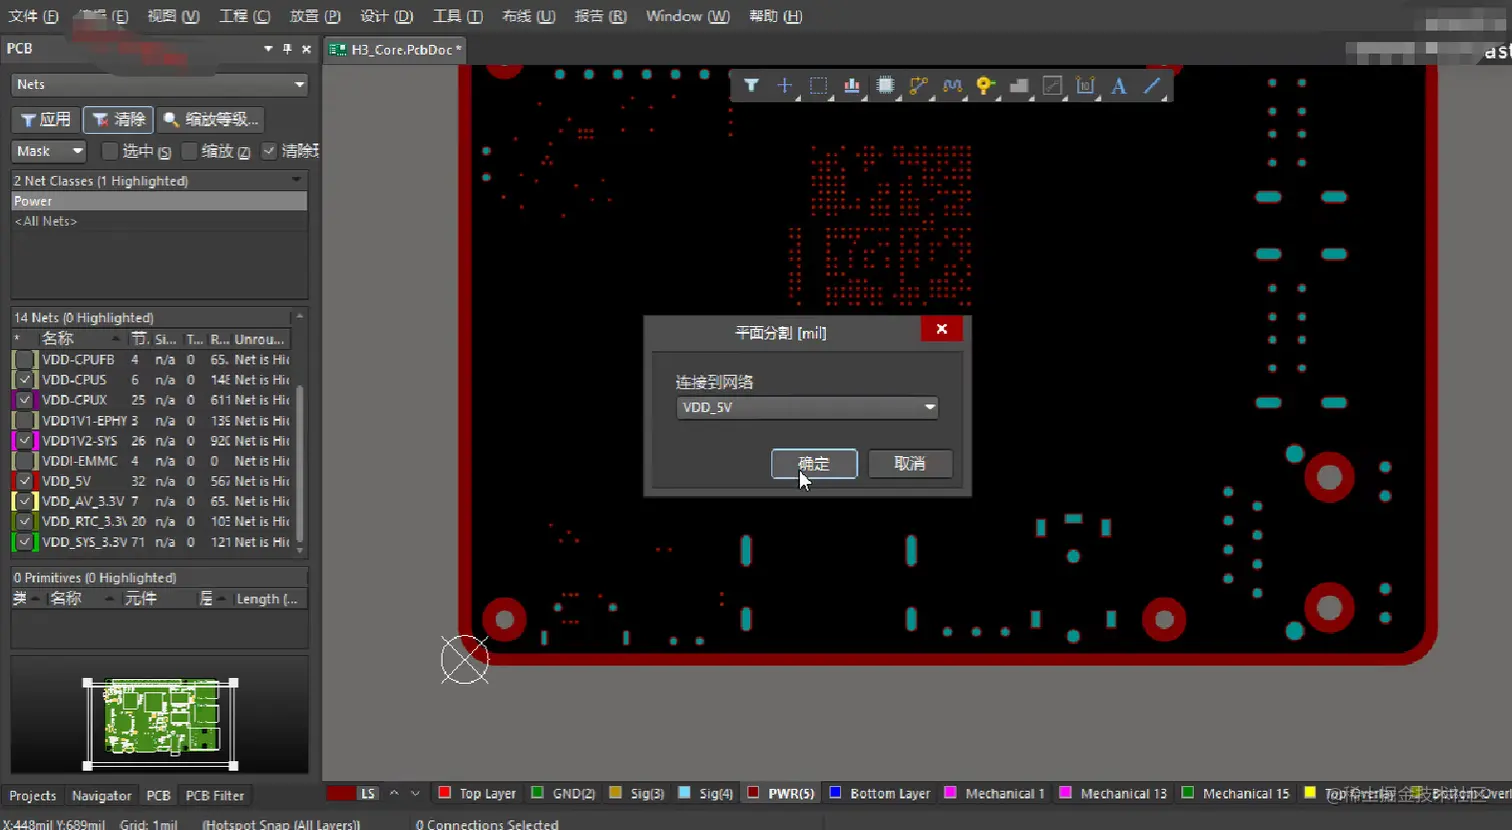Open the Mask highlight mode dropdown
Screen dimensions: 1512x830
click(x=49, y=151)
